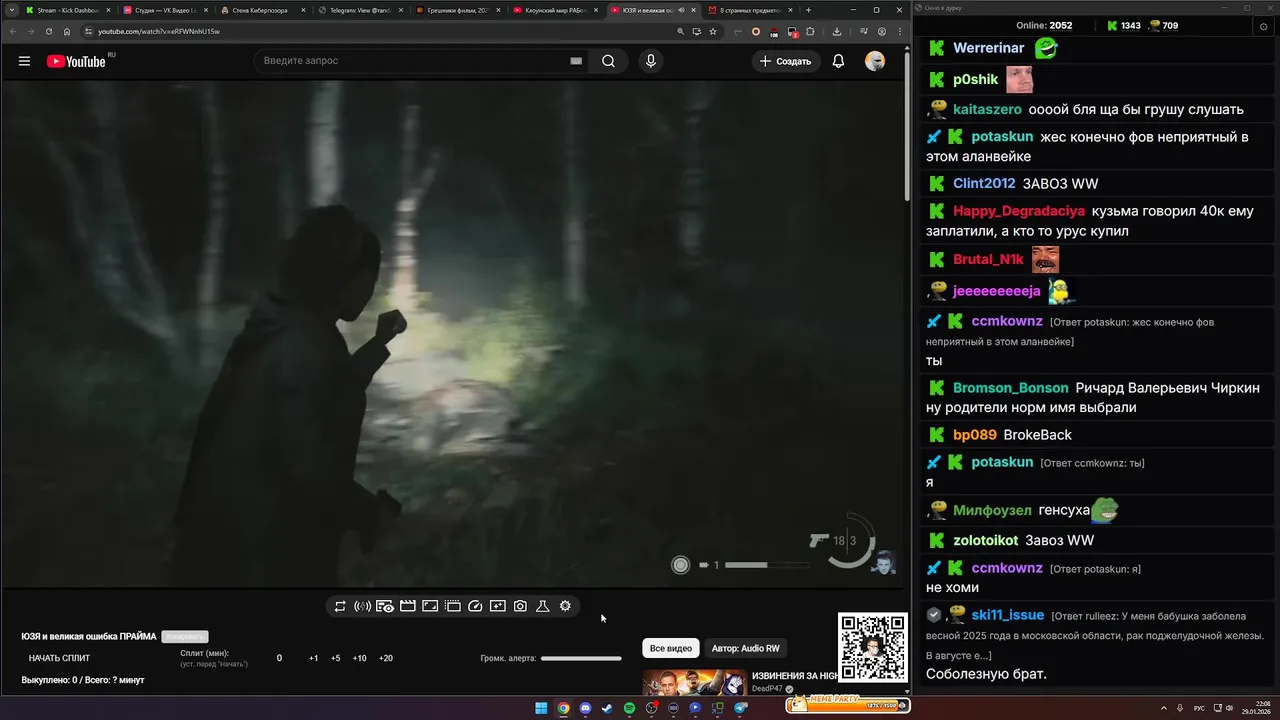Open the browser downloads arrow icon

837,31
